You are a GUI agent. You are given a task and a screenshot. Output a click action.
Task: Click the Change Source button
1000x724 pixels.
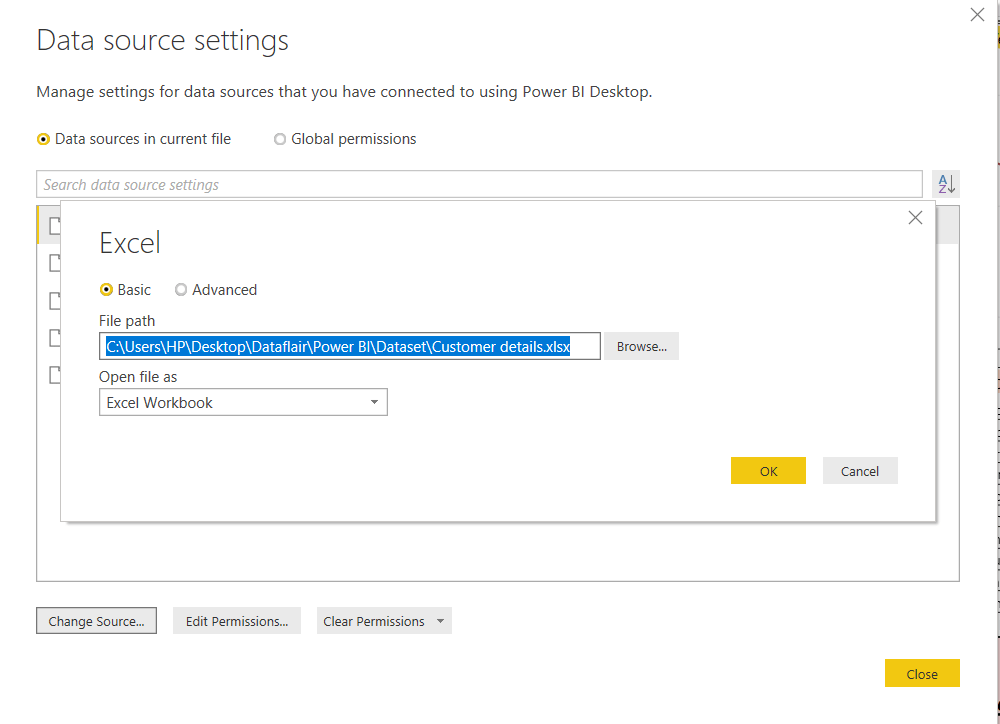96,620
